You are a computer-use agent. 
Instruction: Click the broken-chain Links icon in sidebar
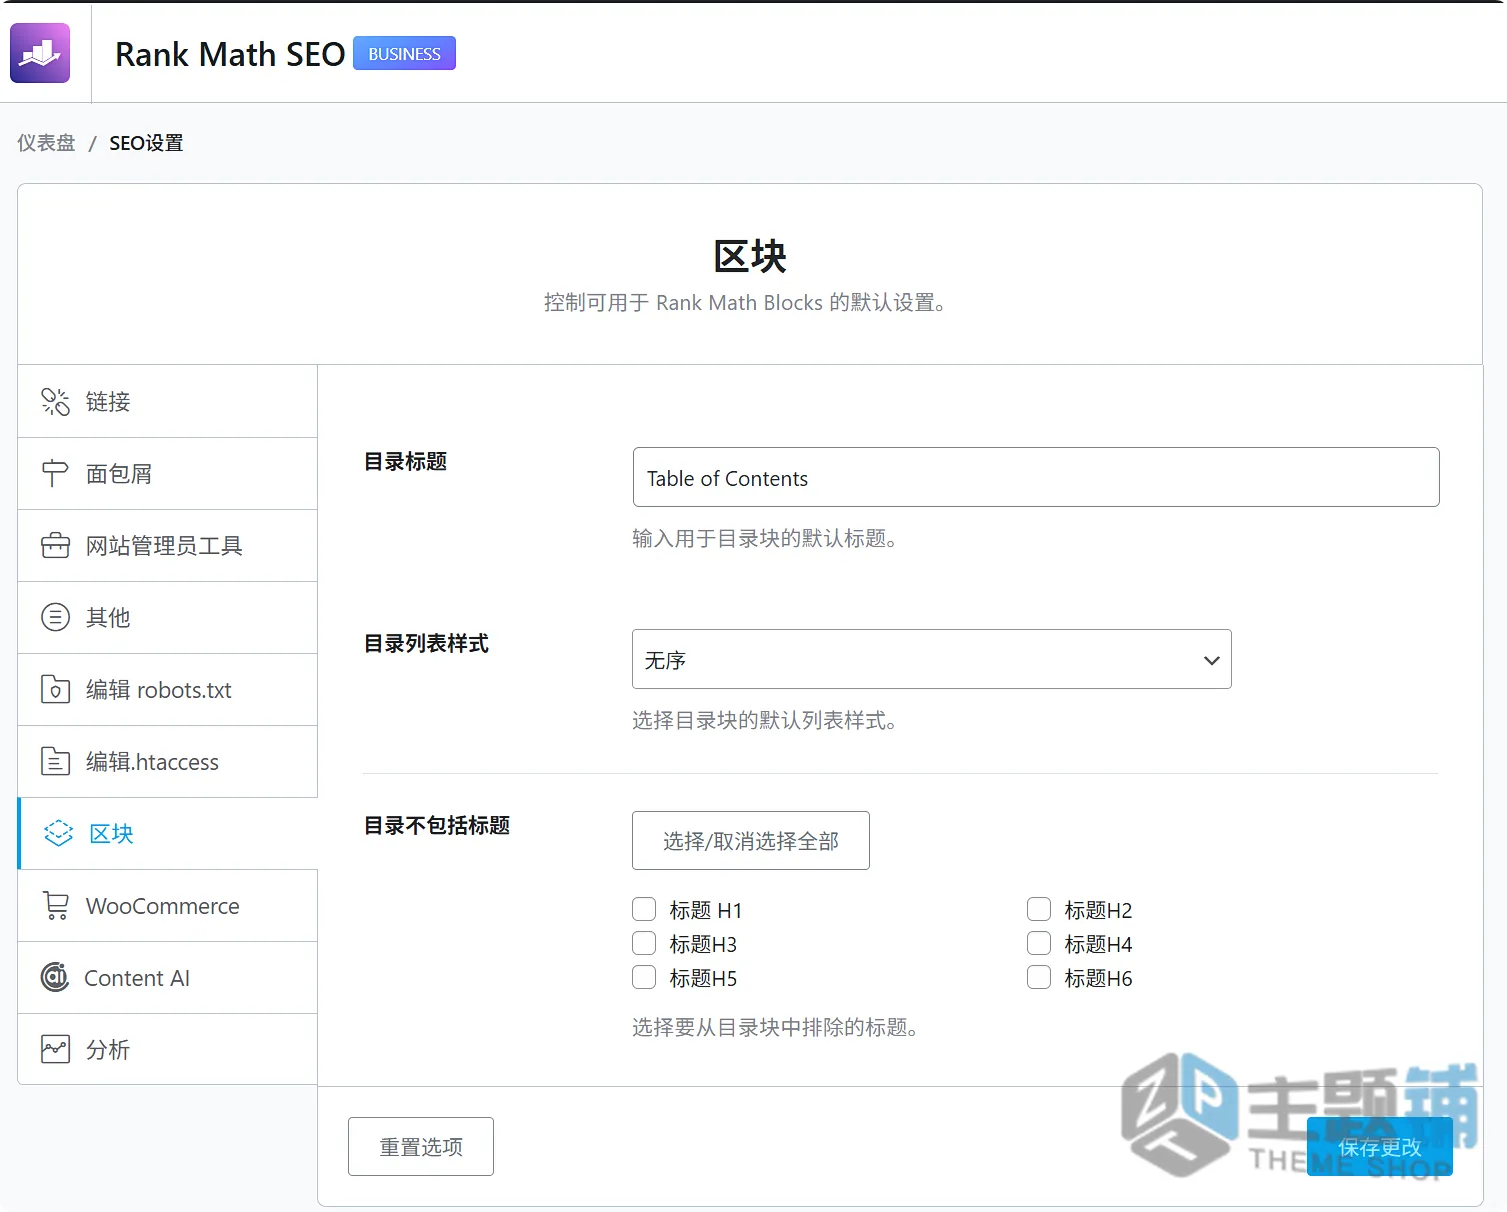pos(55,402)
